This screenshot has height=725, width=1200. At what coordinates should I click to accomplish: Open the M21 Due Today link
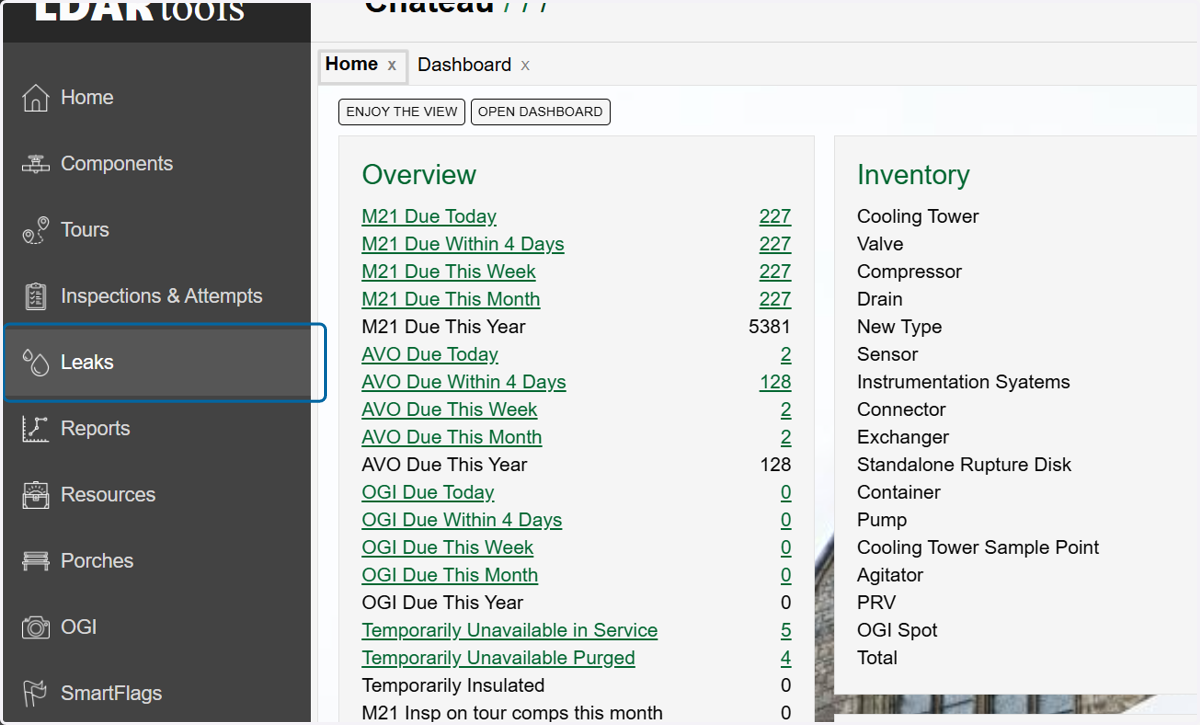[429, 217]
